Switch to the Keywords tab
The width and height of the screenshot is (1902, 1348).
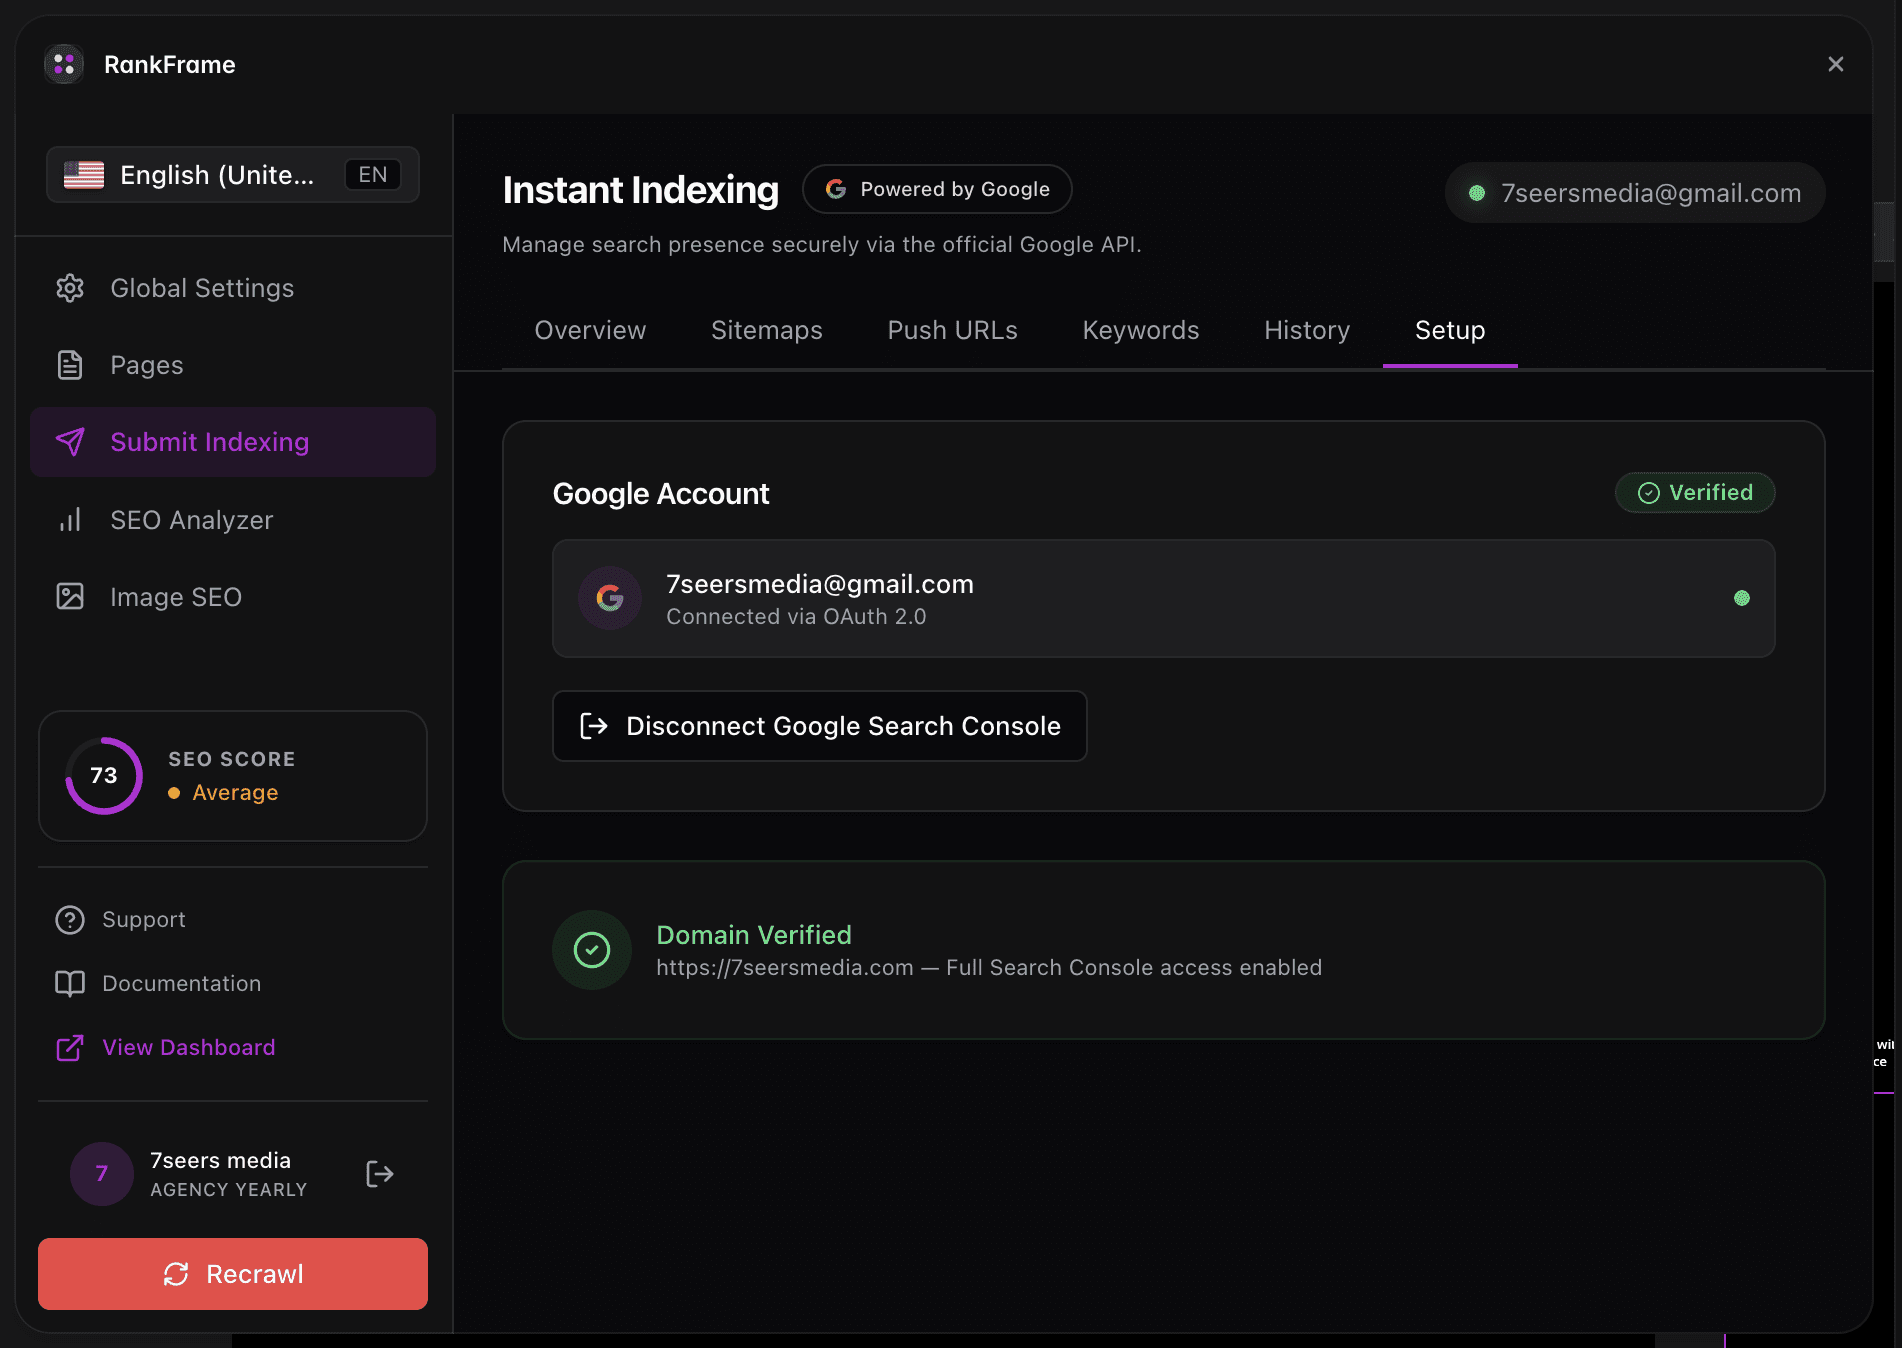point(1141,330)
